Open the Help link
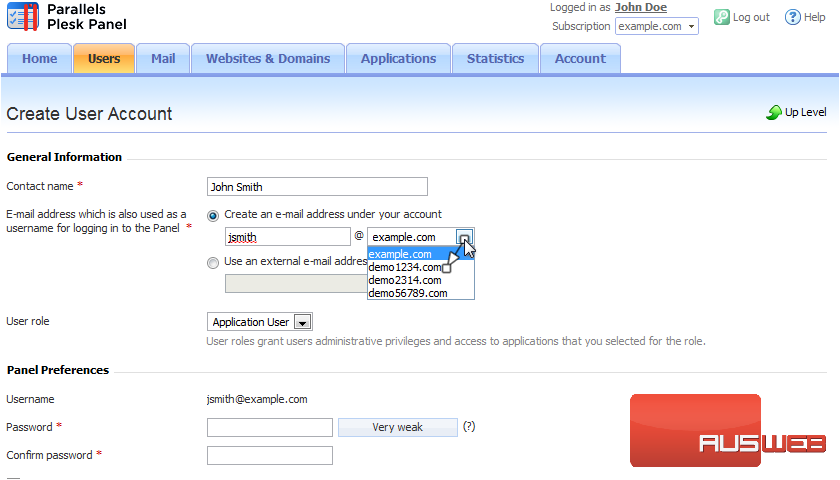 click(x=814, y=17)
